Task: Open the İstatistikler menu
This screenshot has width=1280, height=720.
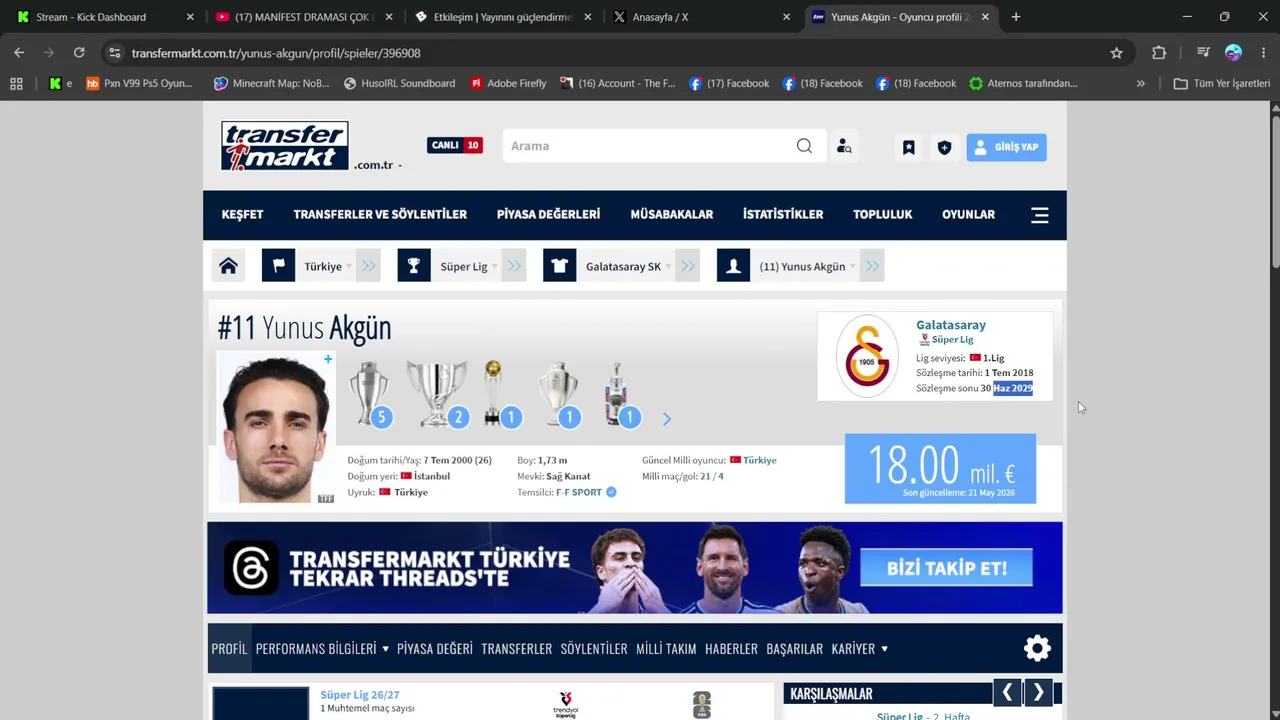Action: pyautogui.click(x=783, y=215)
